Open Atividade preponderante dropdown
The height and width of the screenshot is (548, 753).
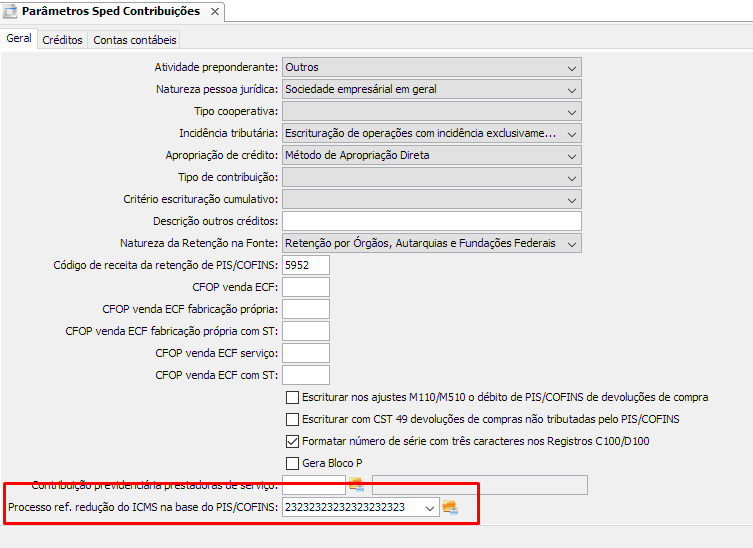[572, 67]
